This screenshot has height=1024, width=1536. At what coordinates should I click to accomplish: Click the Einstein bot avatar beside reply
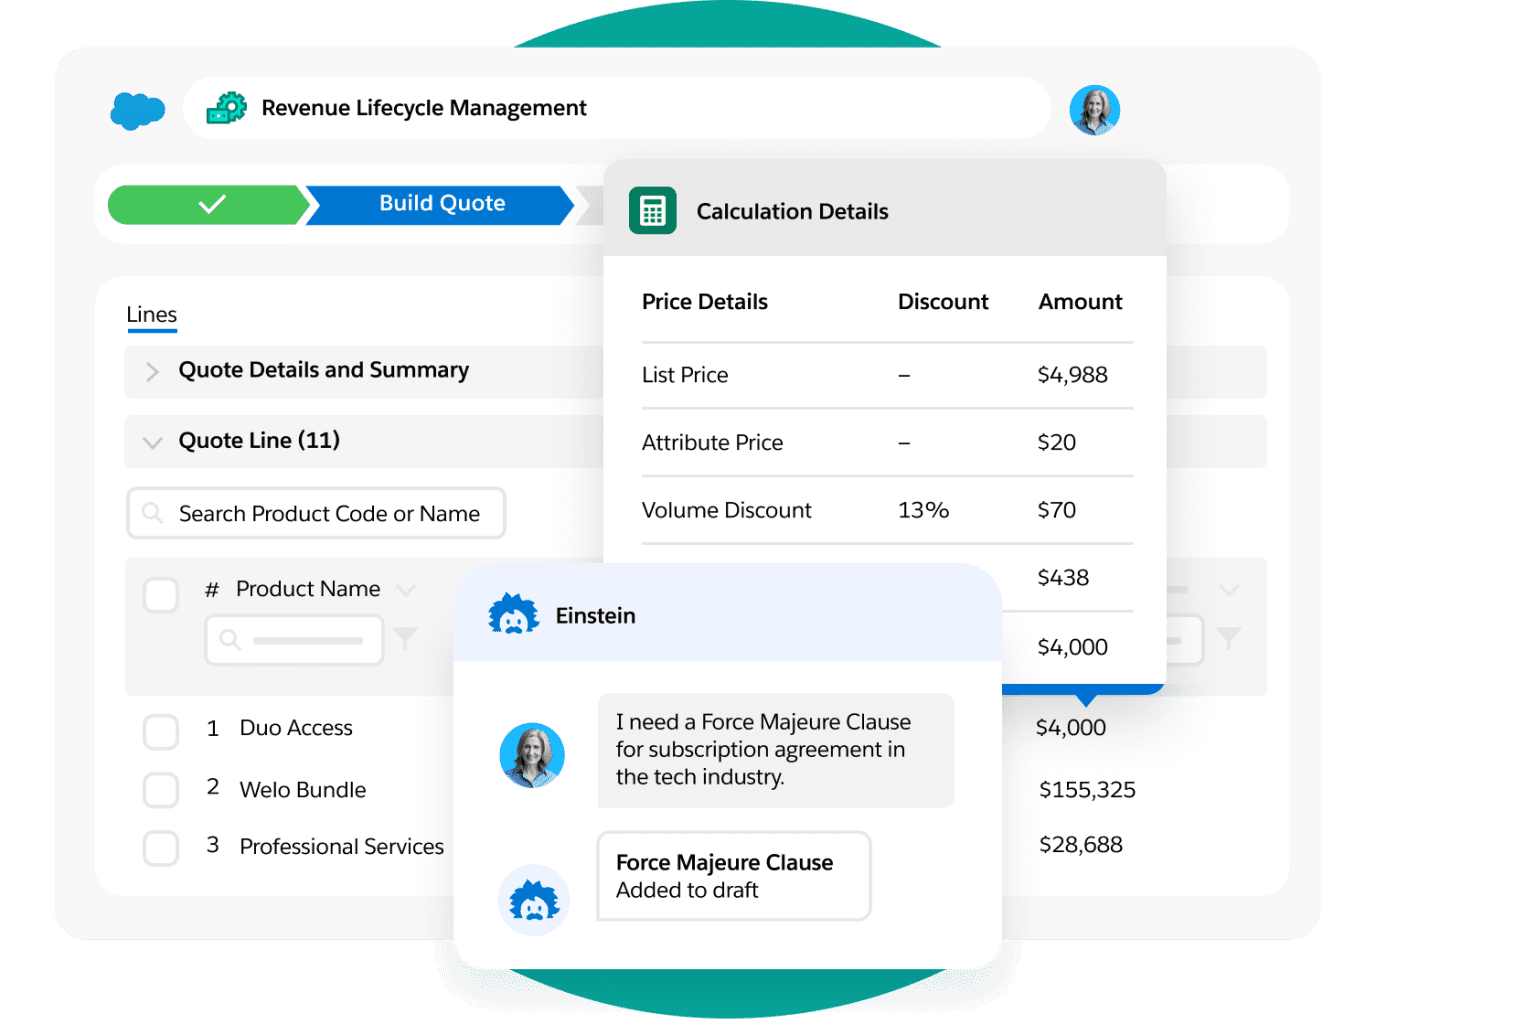[534, 900]
